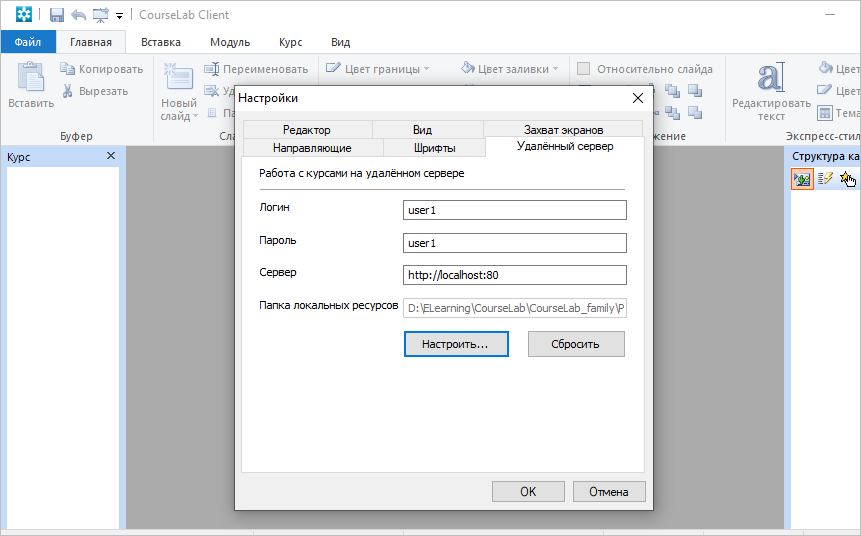
Task: Expand the Цвет заливки dropdown arrow
Action: (555, 69)
